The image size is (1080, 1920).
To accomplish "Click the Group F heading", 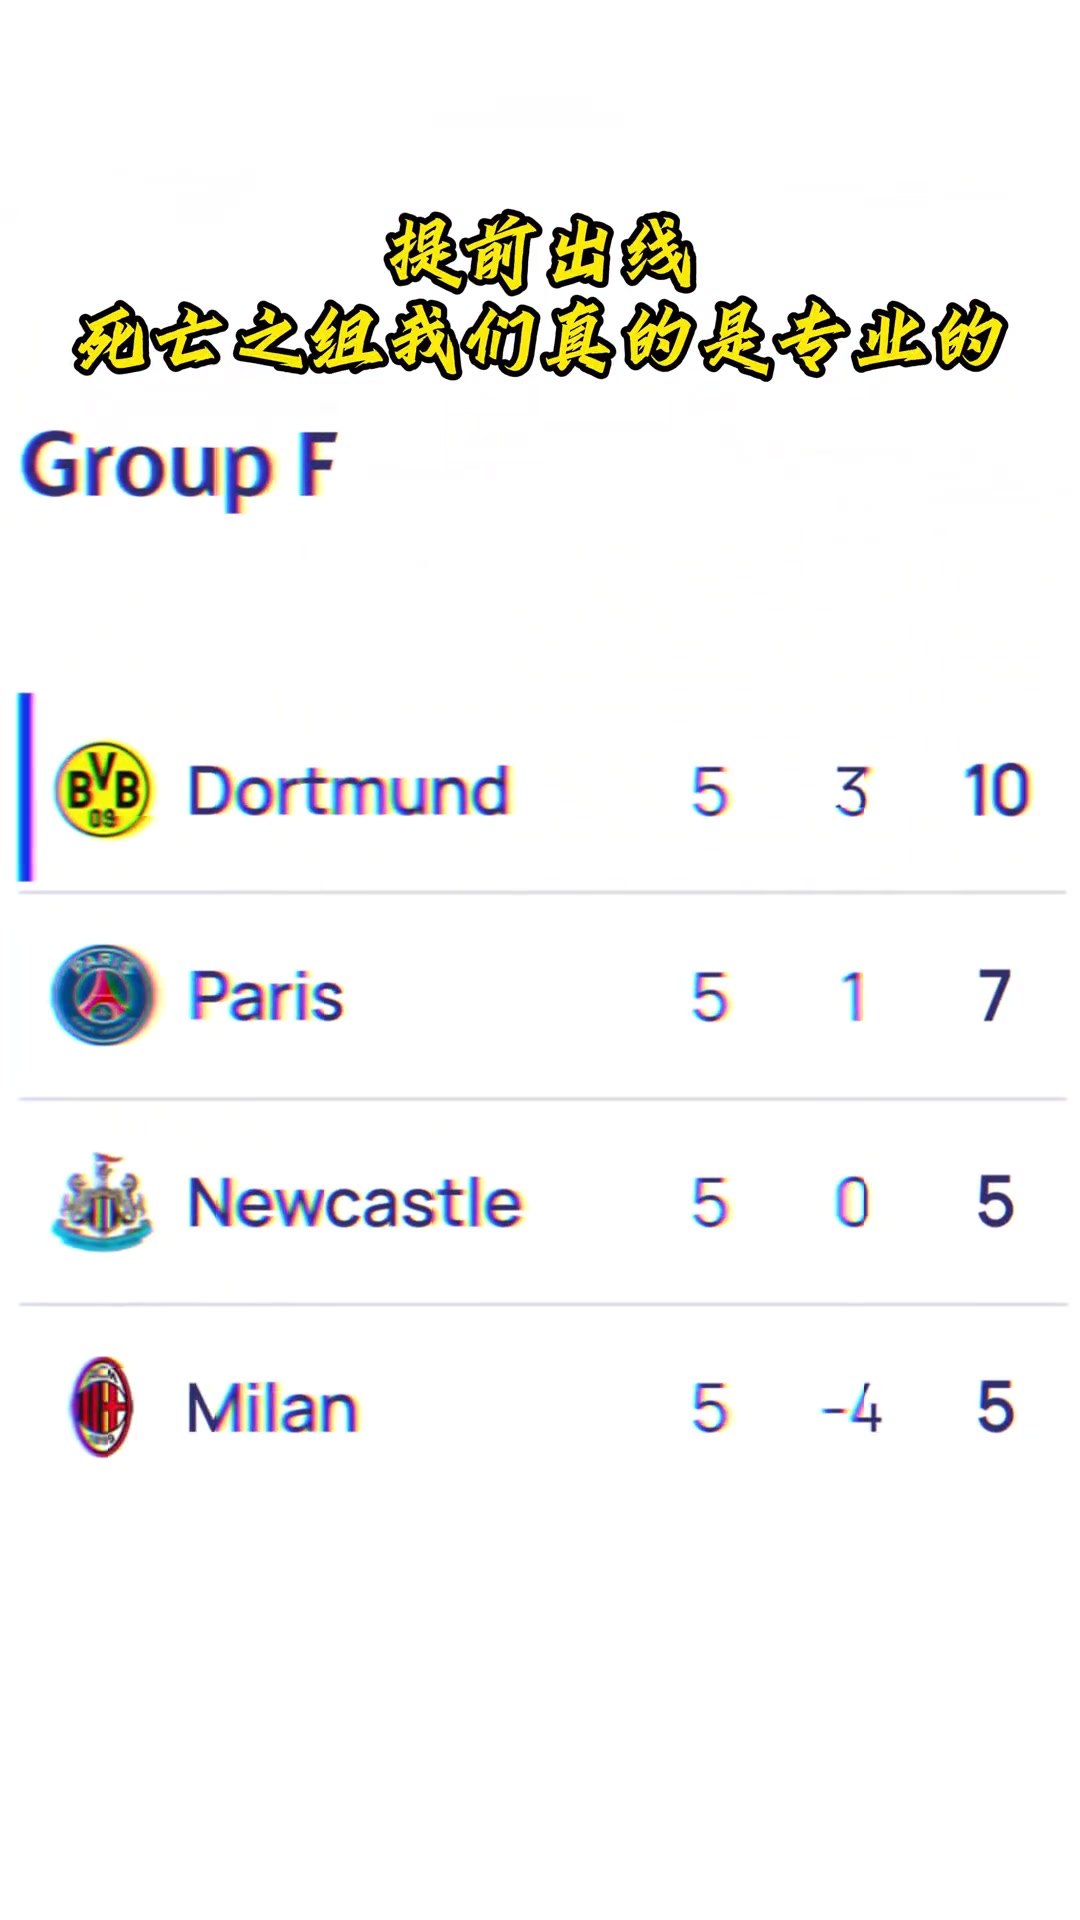I will click(179, 465).
